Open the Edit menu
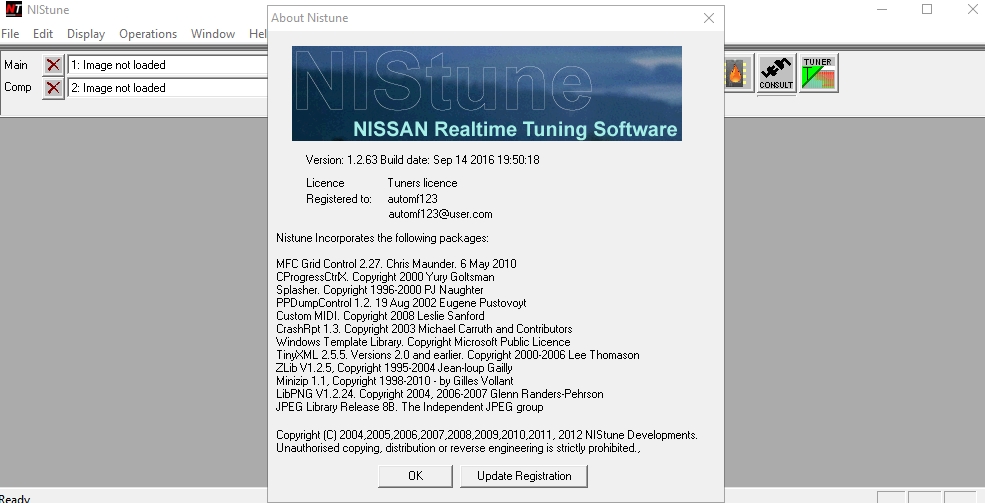 pos(43,34)
